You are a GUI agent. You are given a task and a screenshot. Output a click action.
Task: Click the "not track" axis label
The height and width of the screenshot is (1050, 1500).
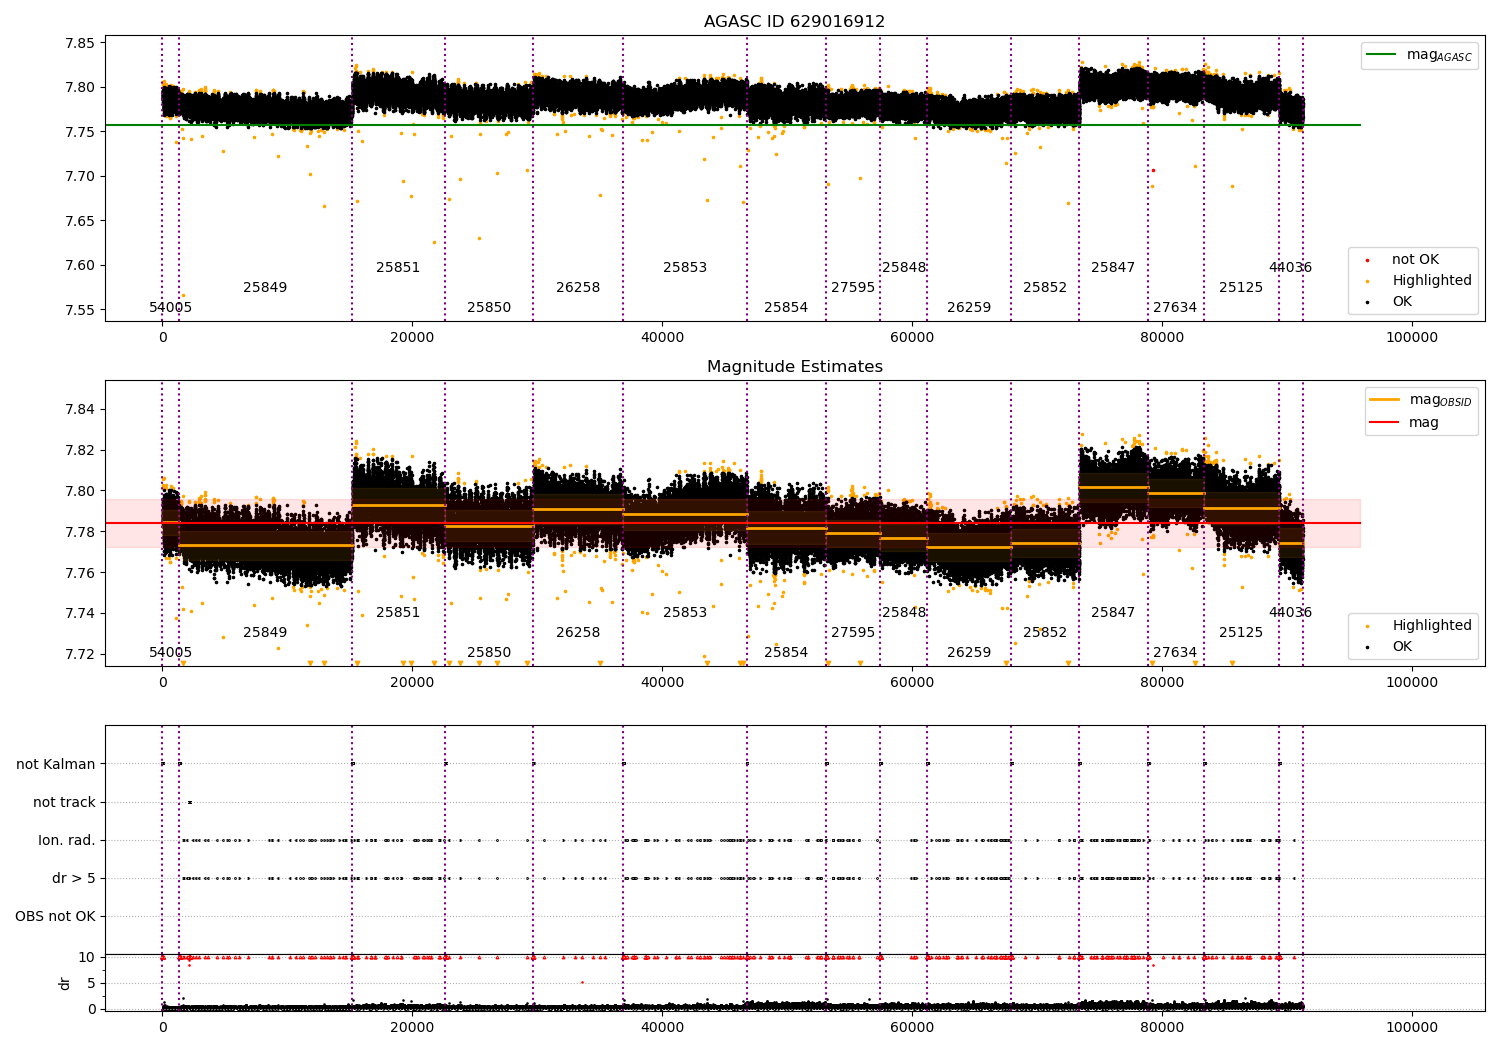(x=64, y=803)
